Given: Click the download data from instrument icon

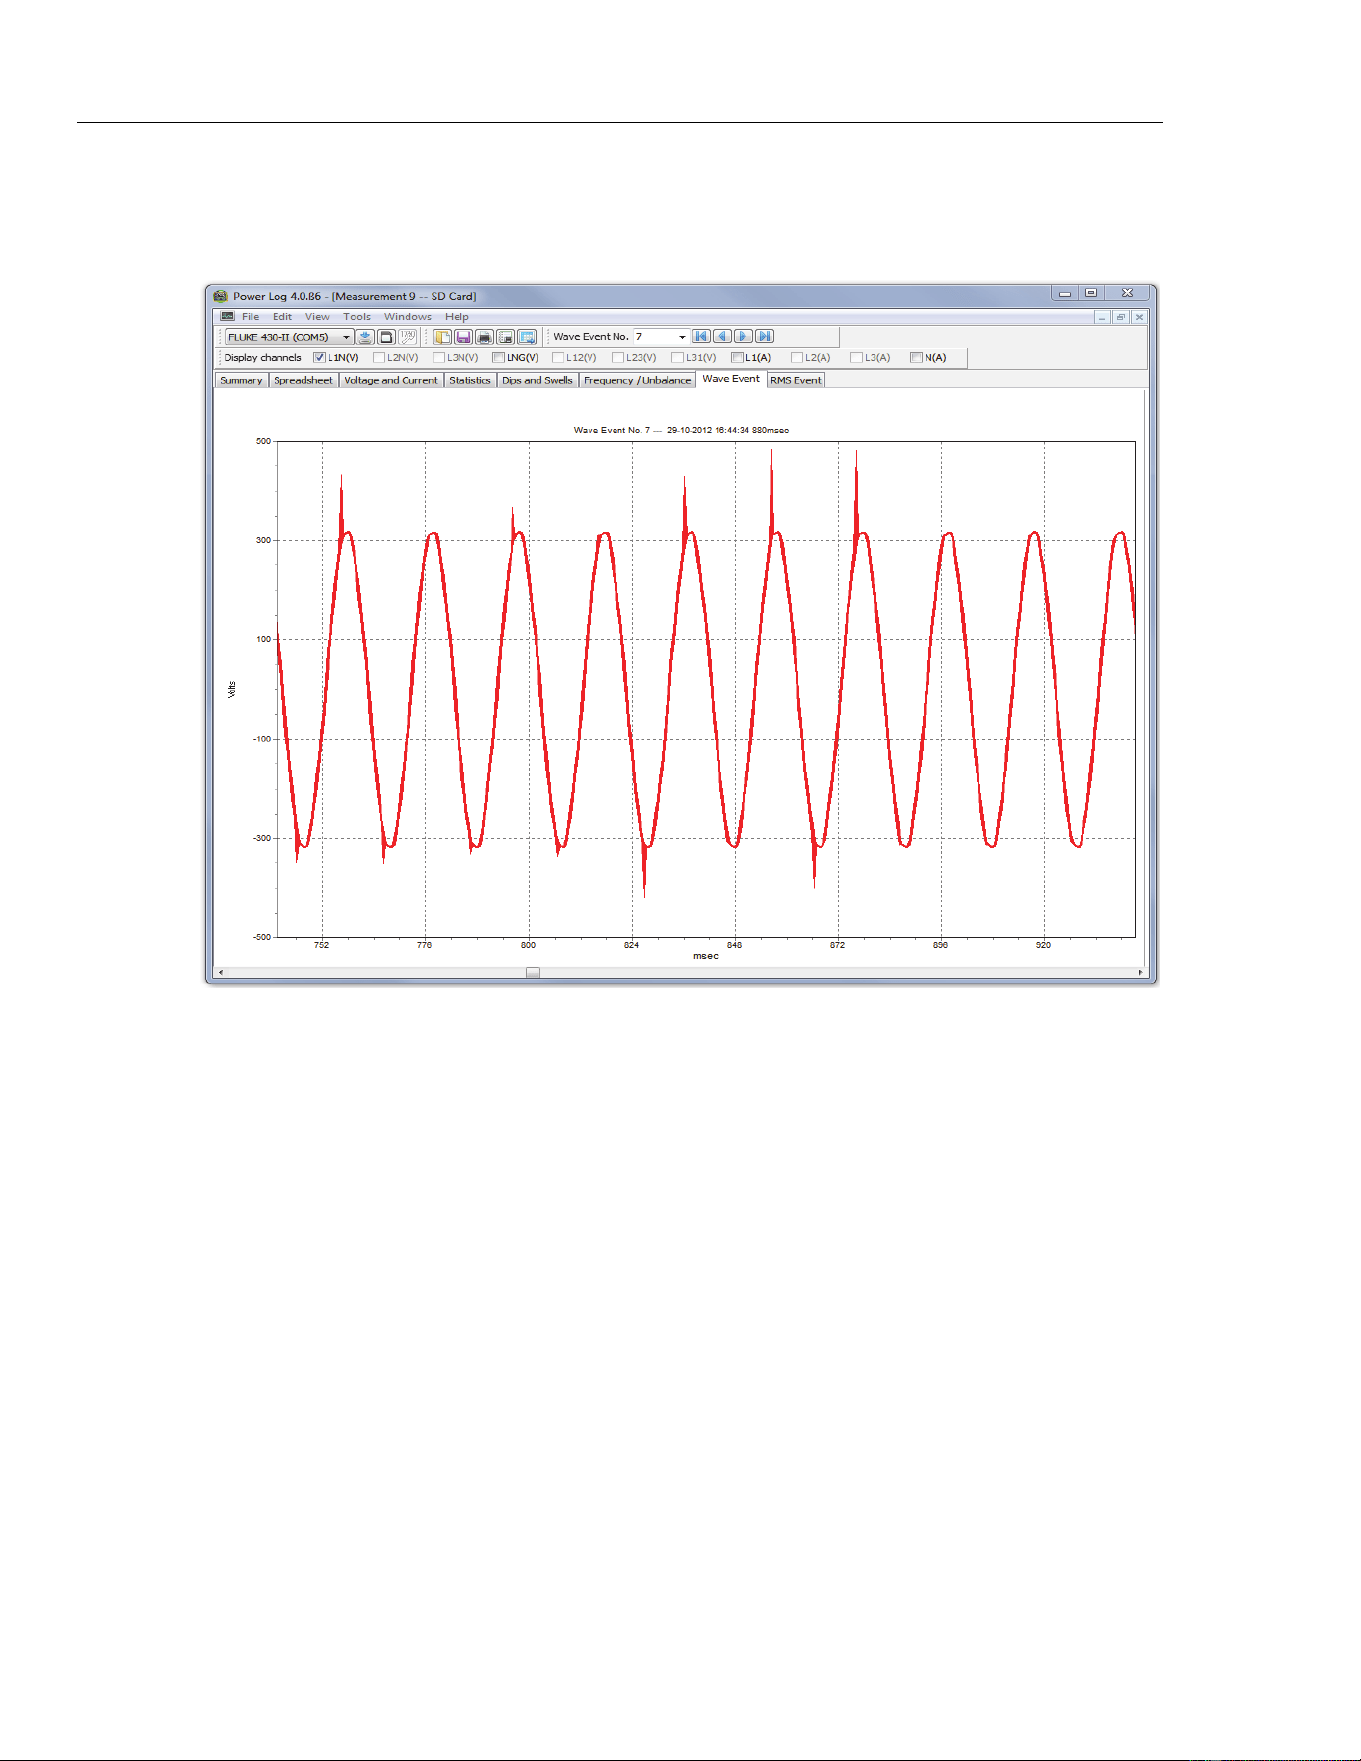Looking at the screenshot, I should coord(365,337).
